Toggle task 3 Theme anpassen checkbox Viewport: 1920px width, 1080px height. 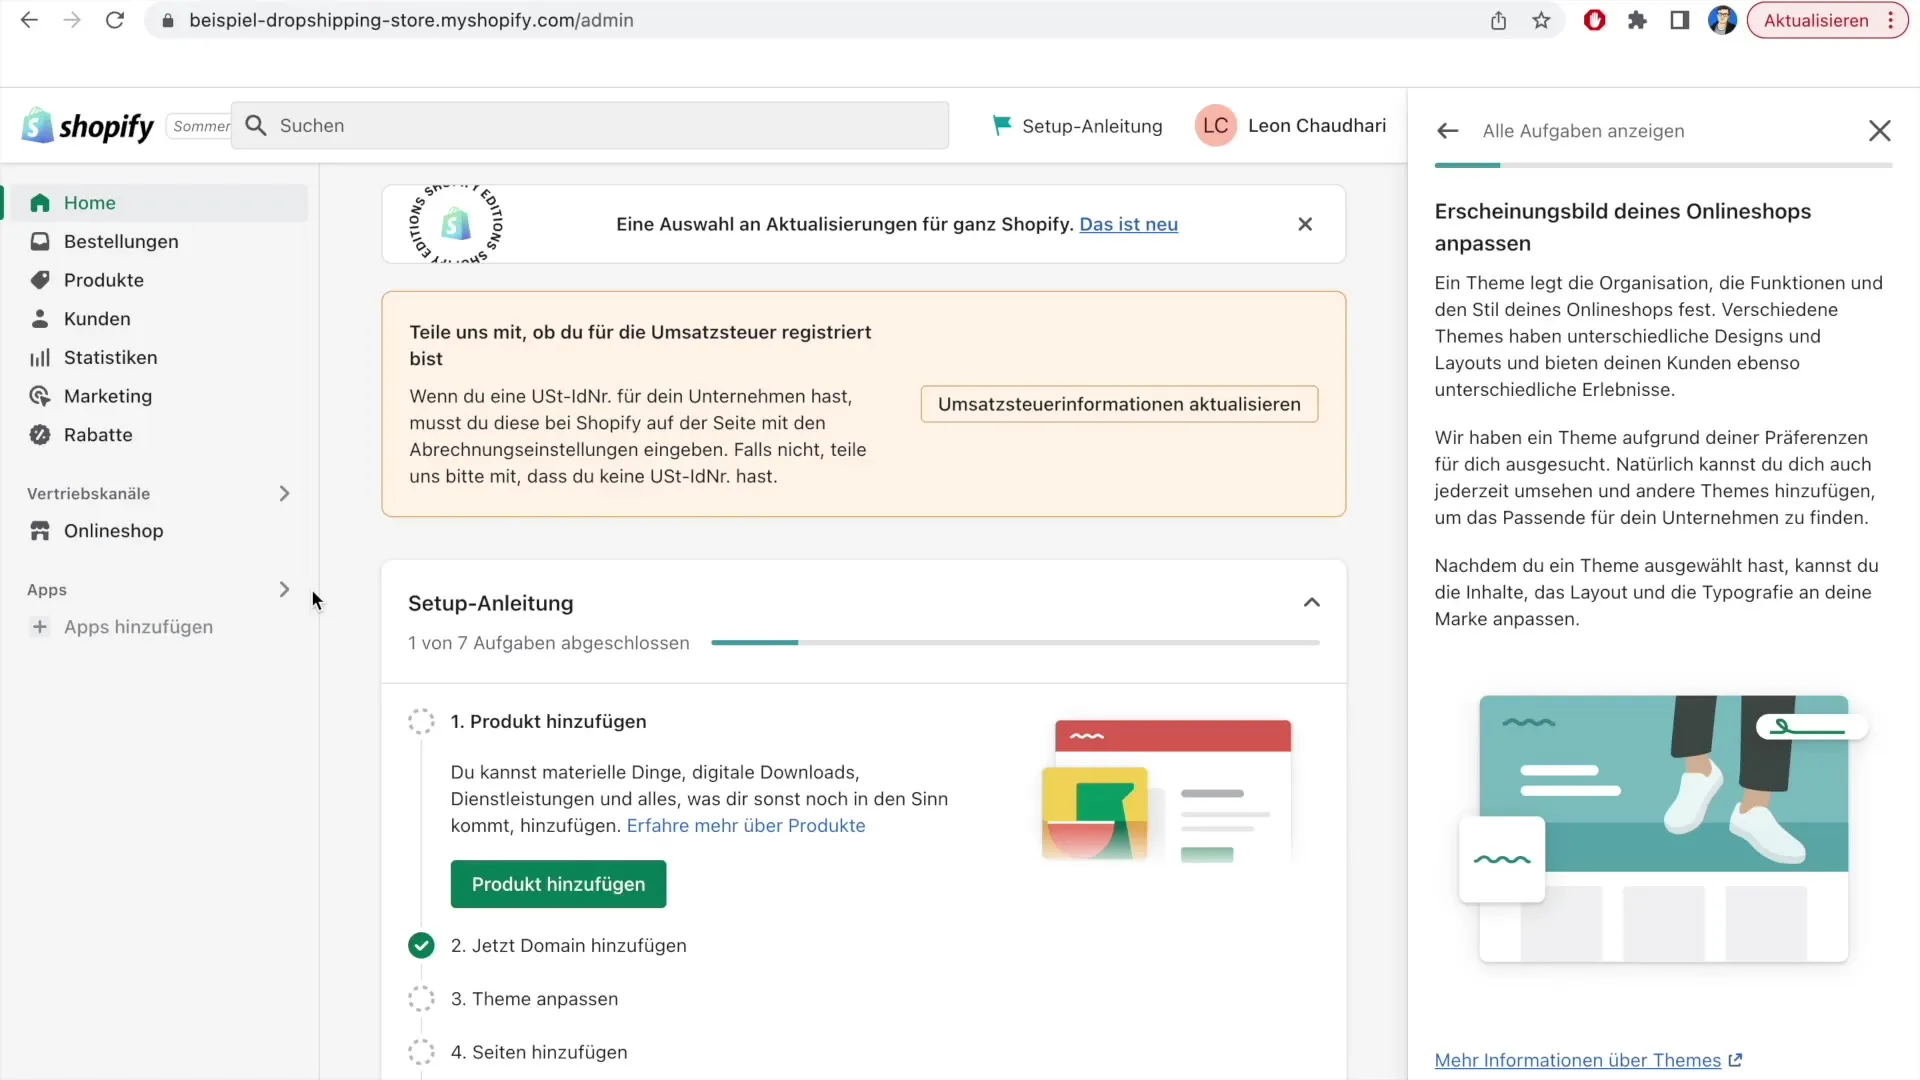(x=421, y=998)
